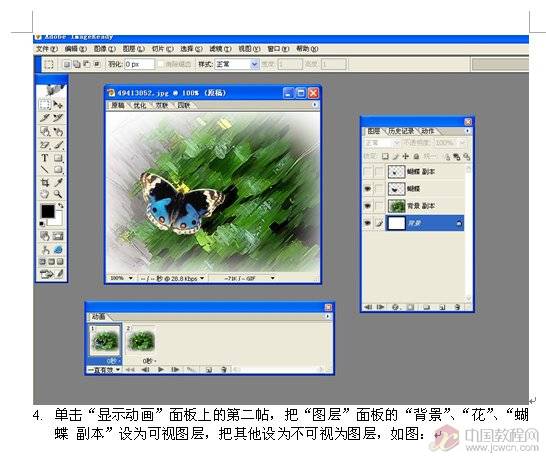Toggle link box of 背景 副本 layer
546x458 pixels.
point(379,205)
